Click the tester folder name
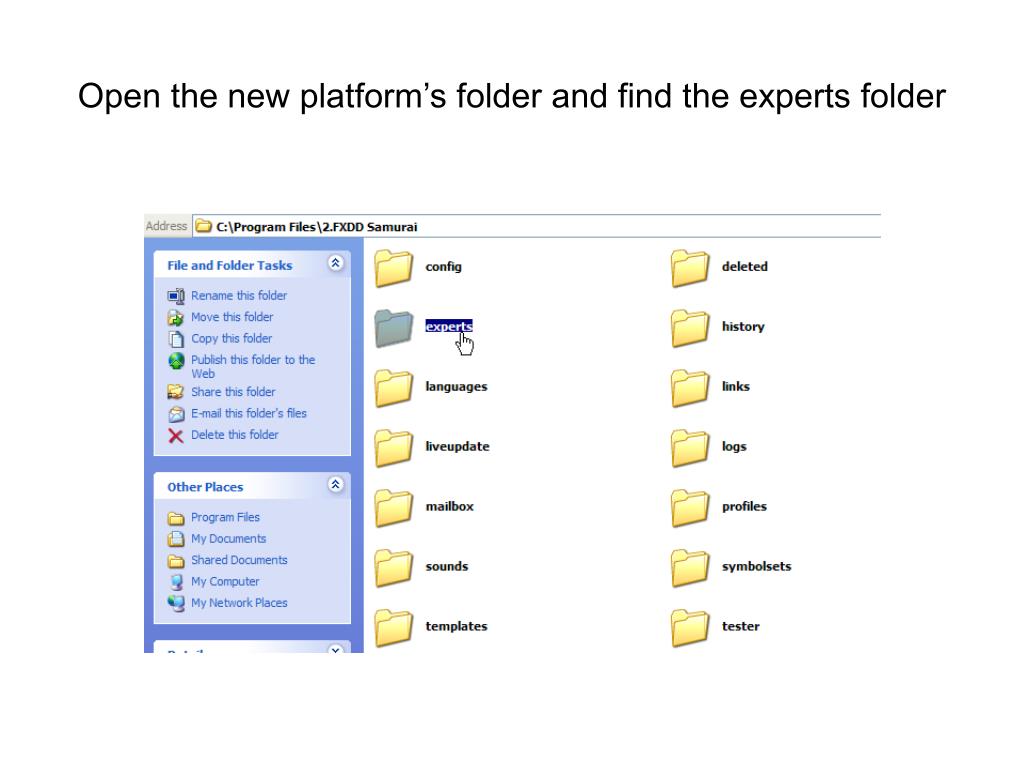Screen dimensions: 1024x768 click(x=741, y=626)
